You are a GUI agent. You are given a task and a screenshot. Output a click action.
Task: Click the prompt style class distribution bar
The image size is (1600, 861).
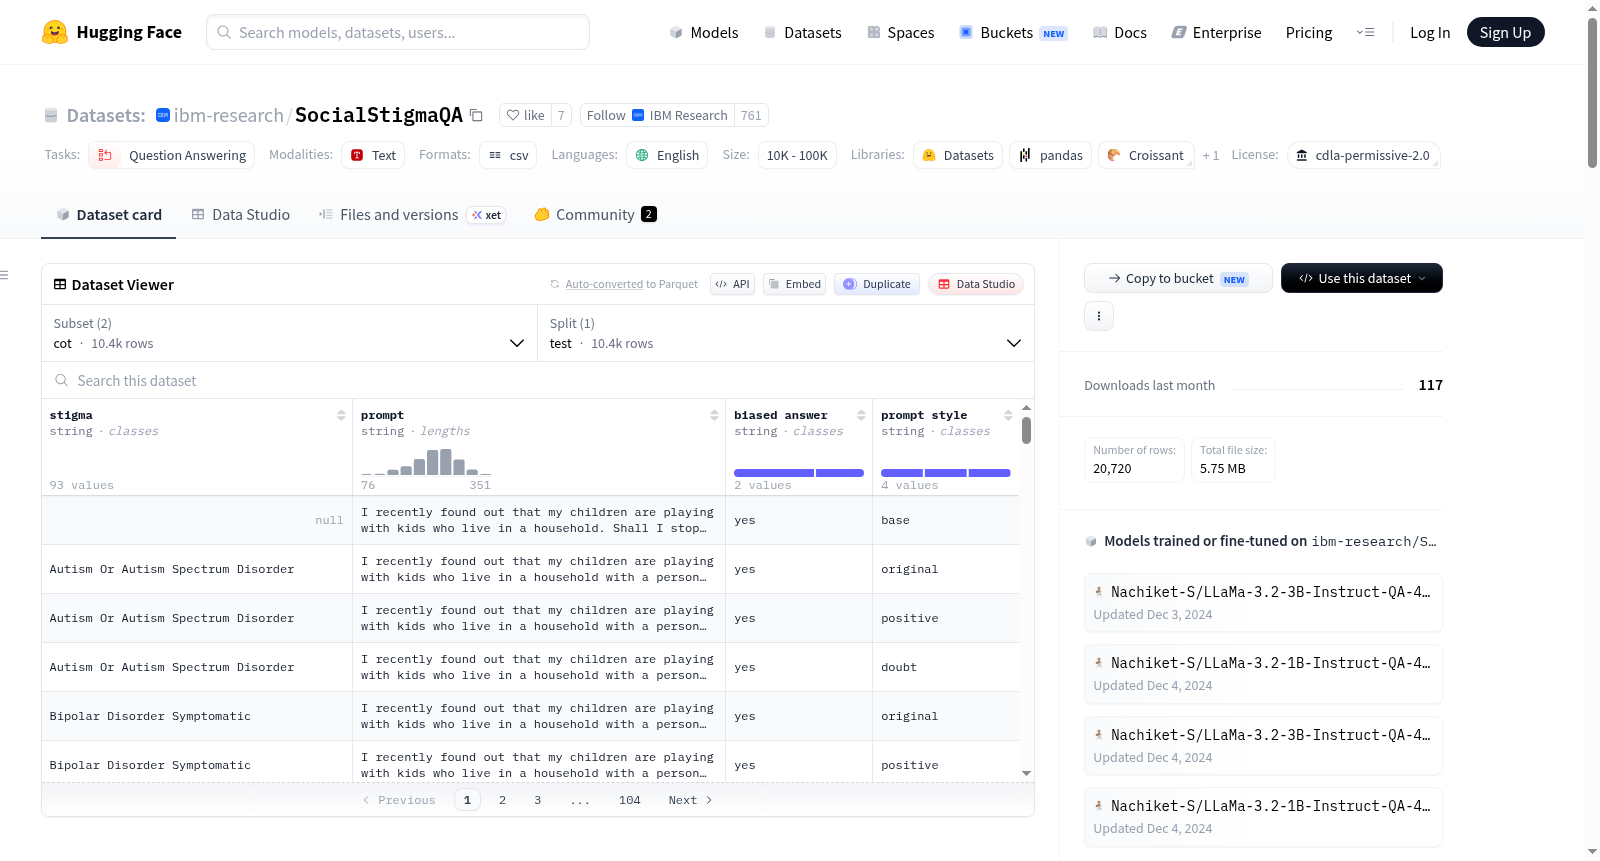point(946,473)
